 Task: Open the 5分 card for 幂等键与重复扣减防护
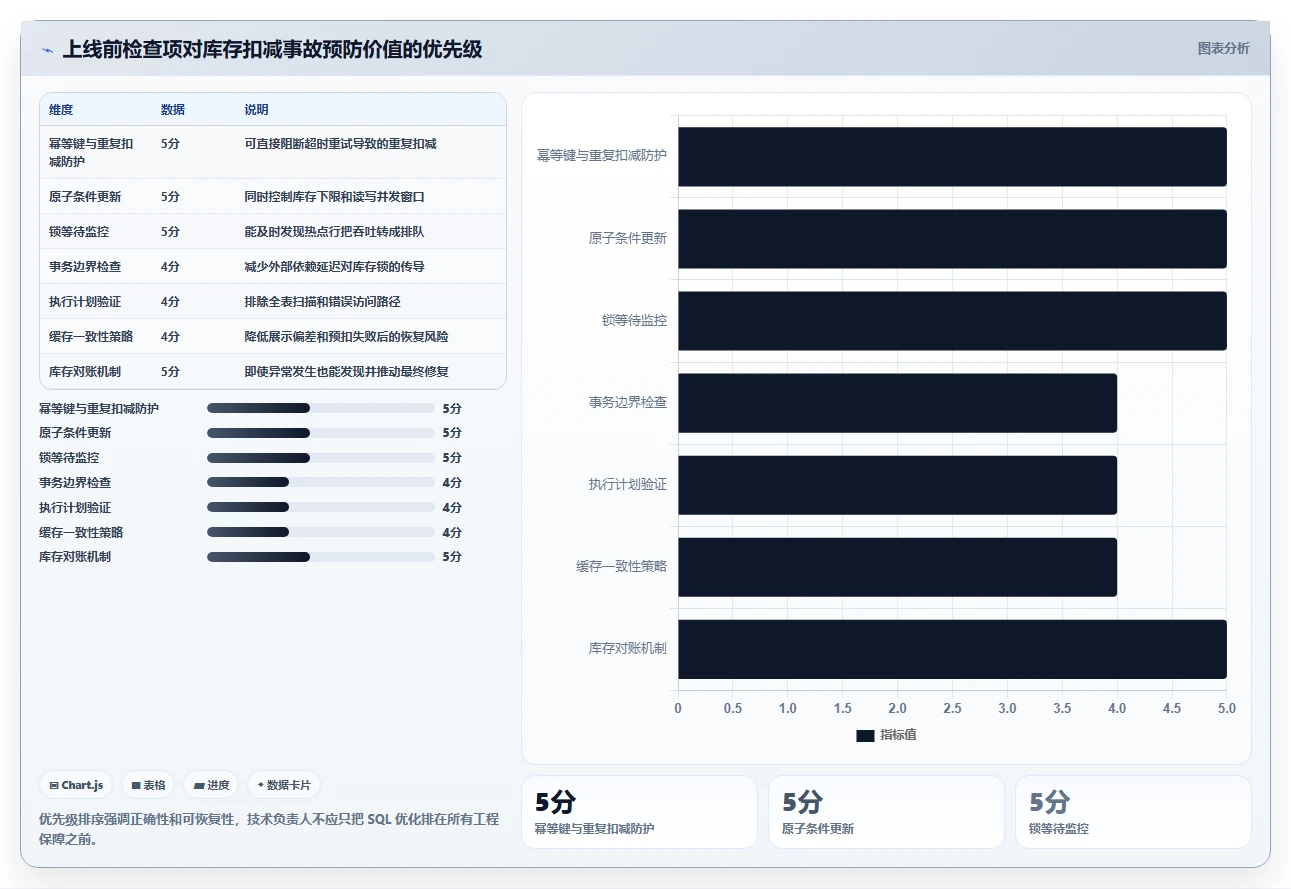[x=639, y=812]
